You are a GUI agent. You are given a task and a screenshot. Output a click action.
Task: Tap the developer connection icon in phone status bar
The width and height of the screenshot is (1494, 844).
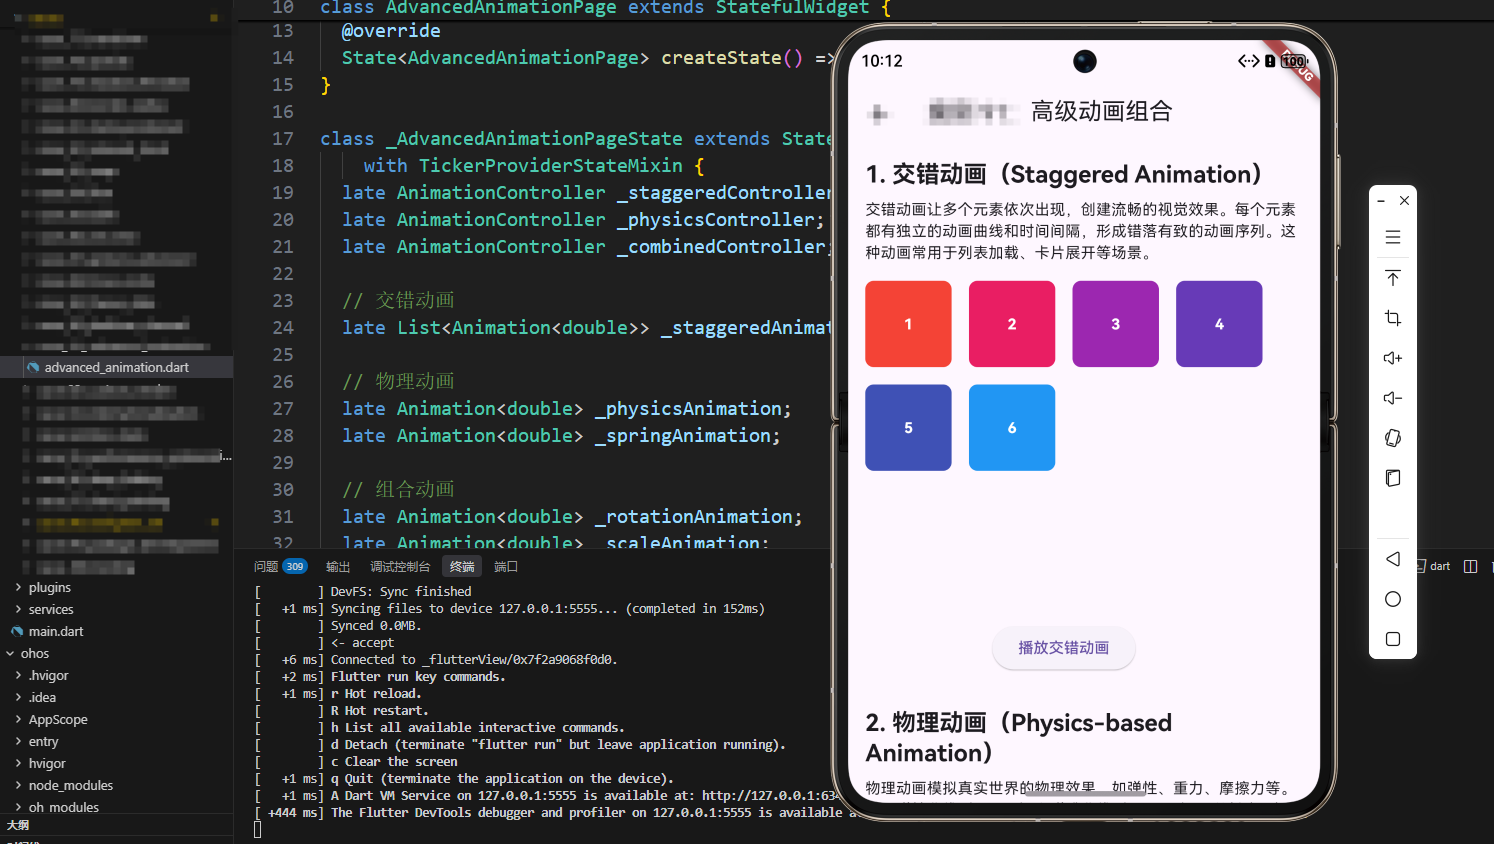point(1248,61)
